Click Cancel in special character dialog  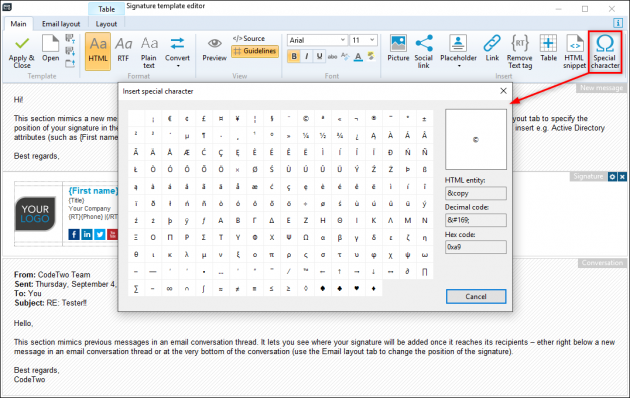click(476, 296)
